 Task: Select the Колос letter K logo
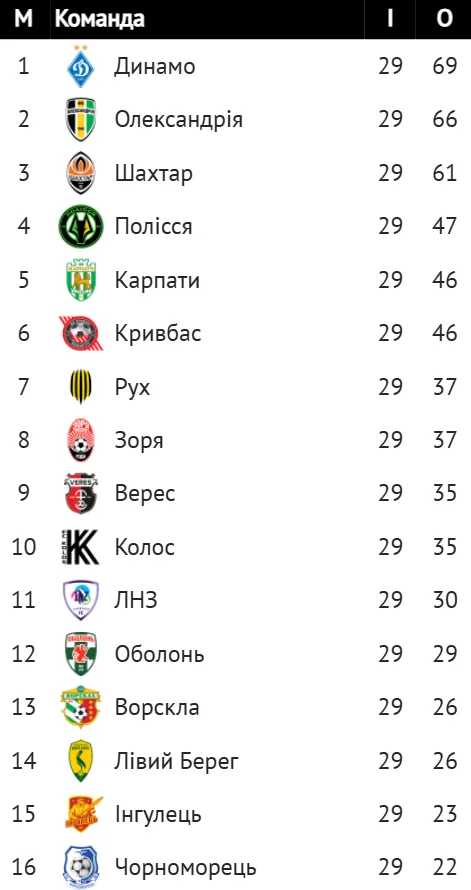(79, 547)
